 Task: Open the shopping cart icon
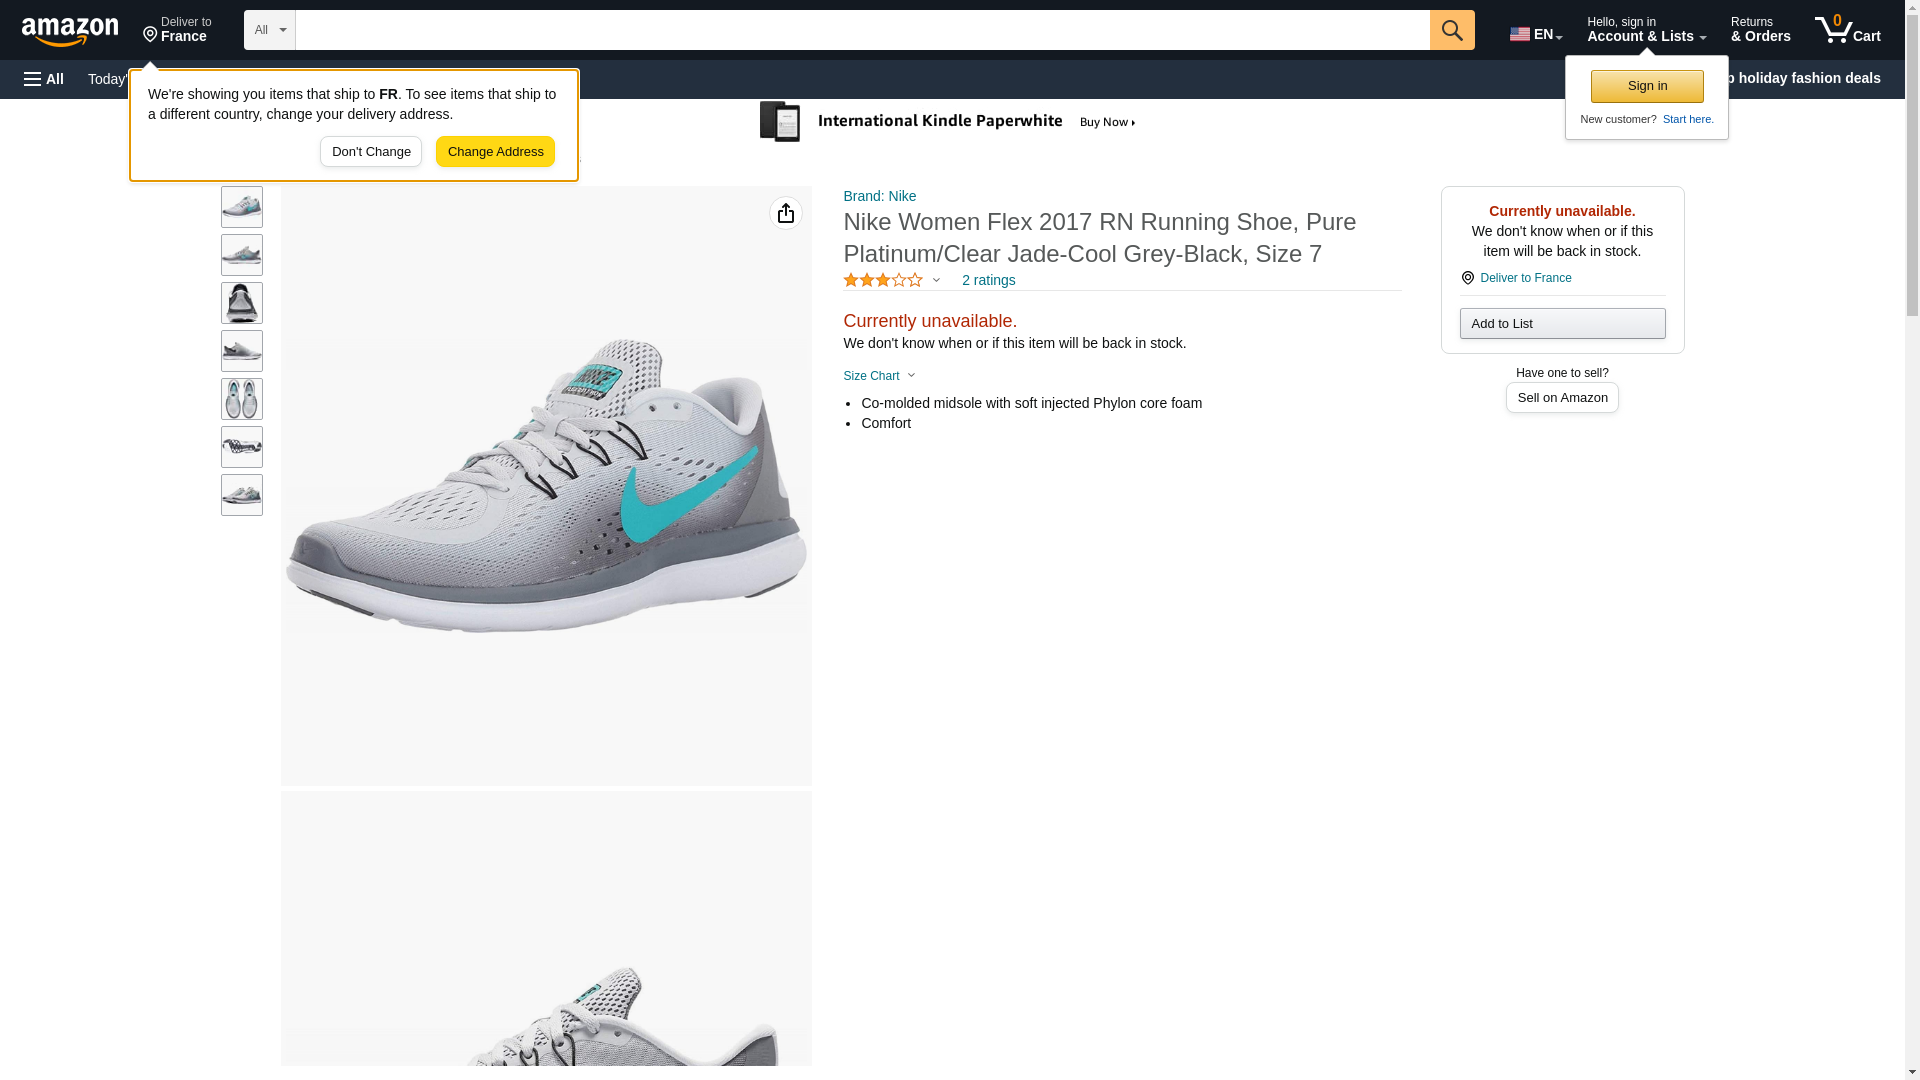tap(1848, 30)
